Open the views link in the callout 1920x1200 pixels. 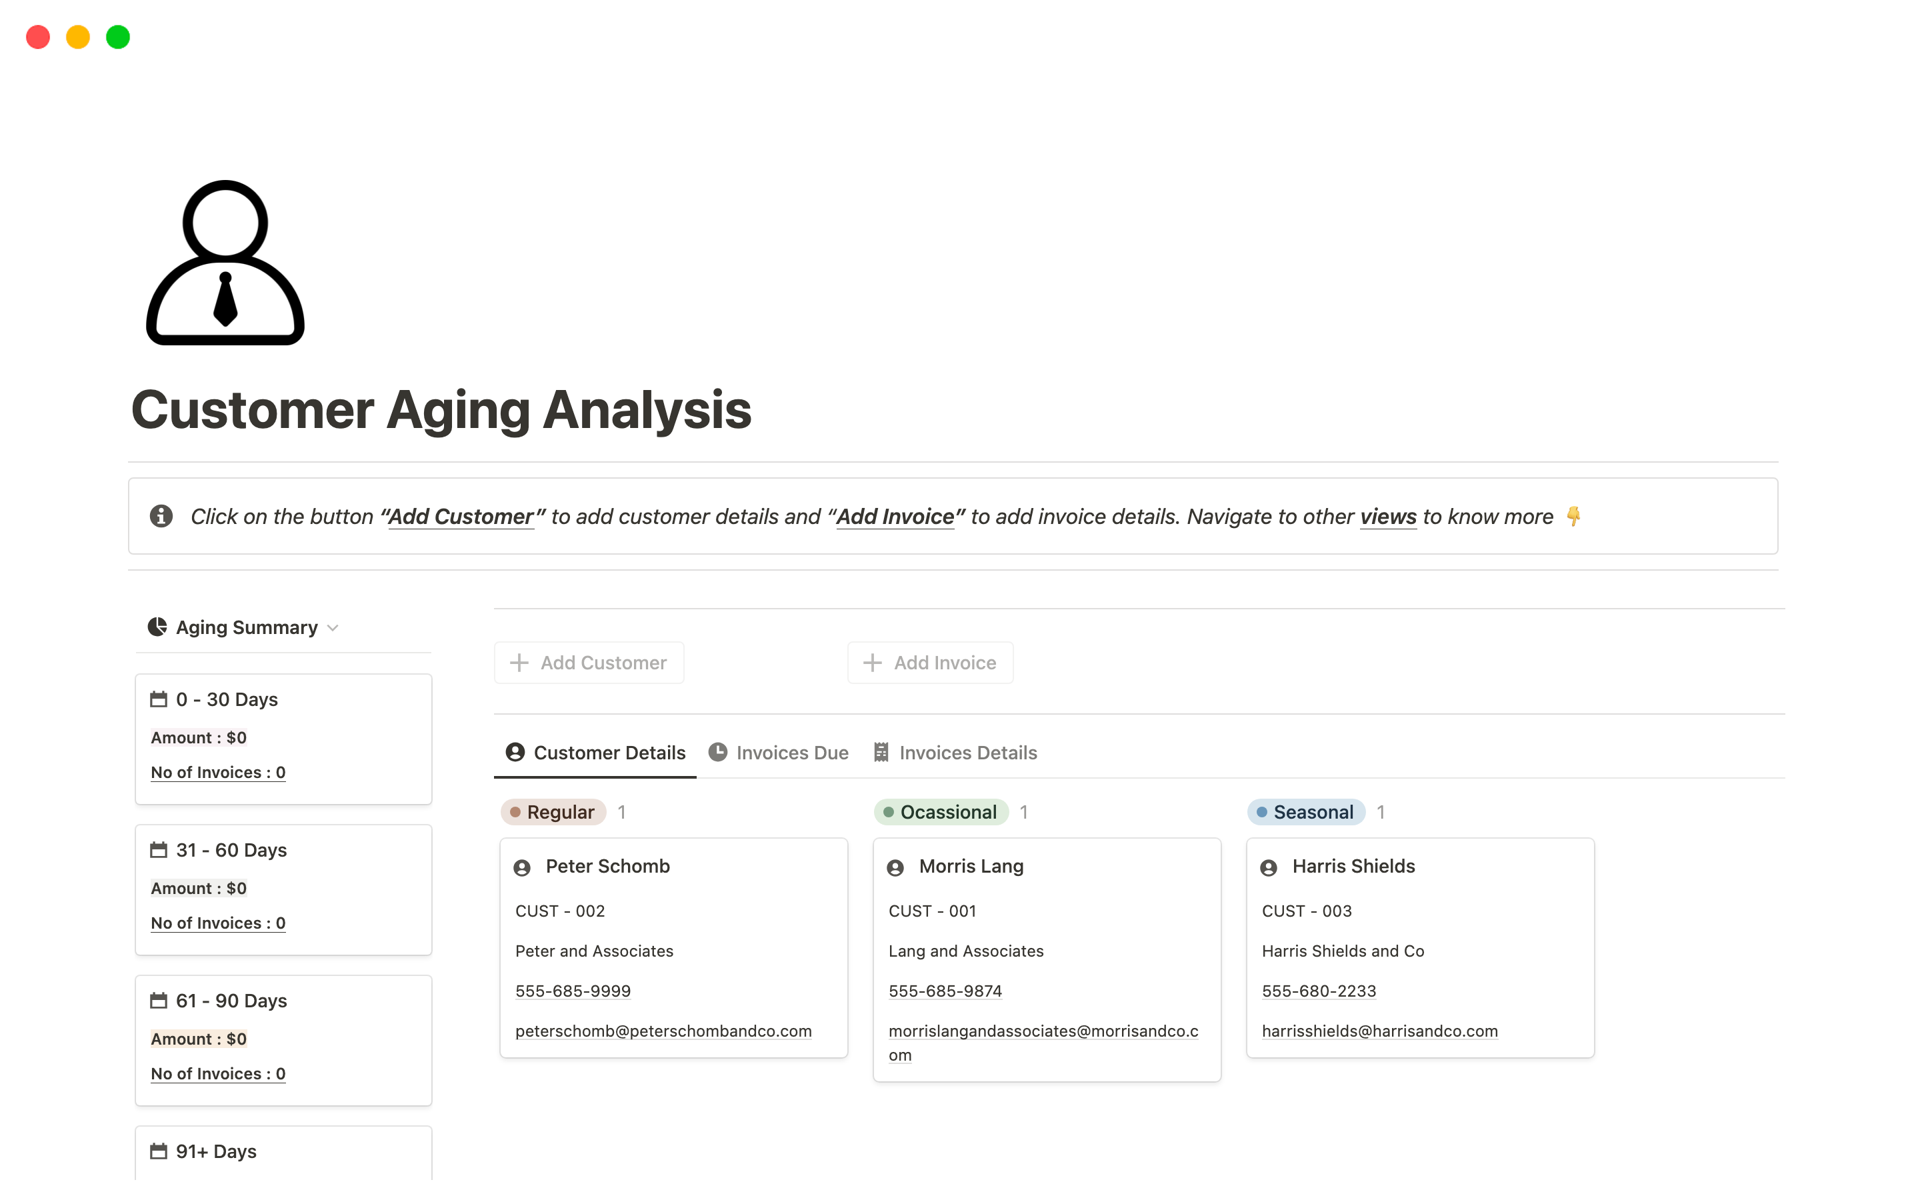(1388, 516)
